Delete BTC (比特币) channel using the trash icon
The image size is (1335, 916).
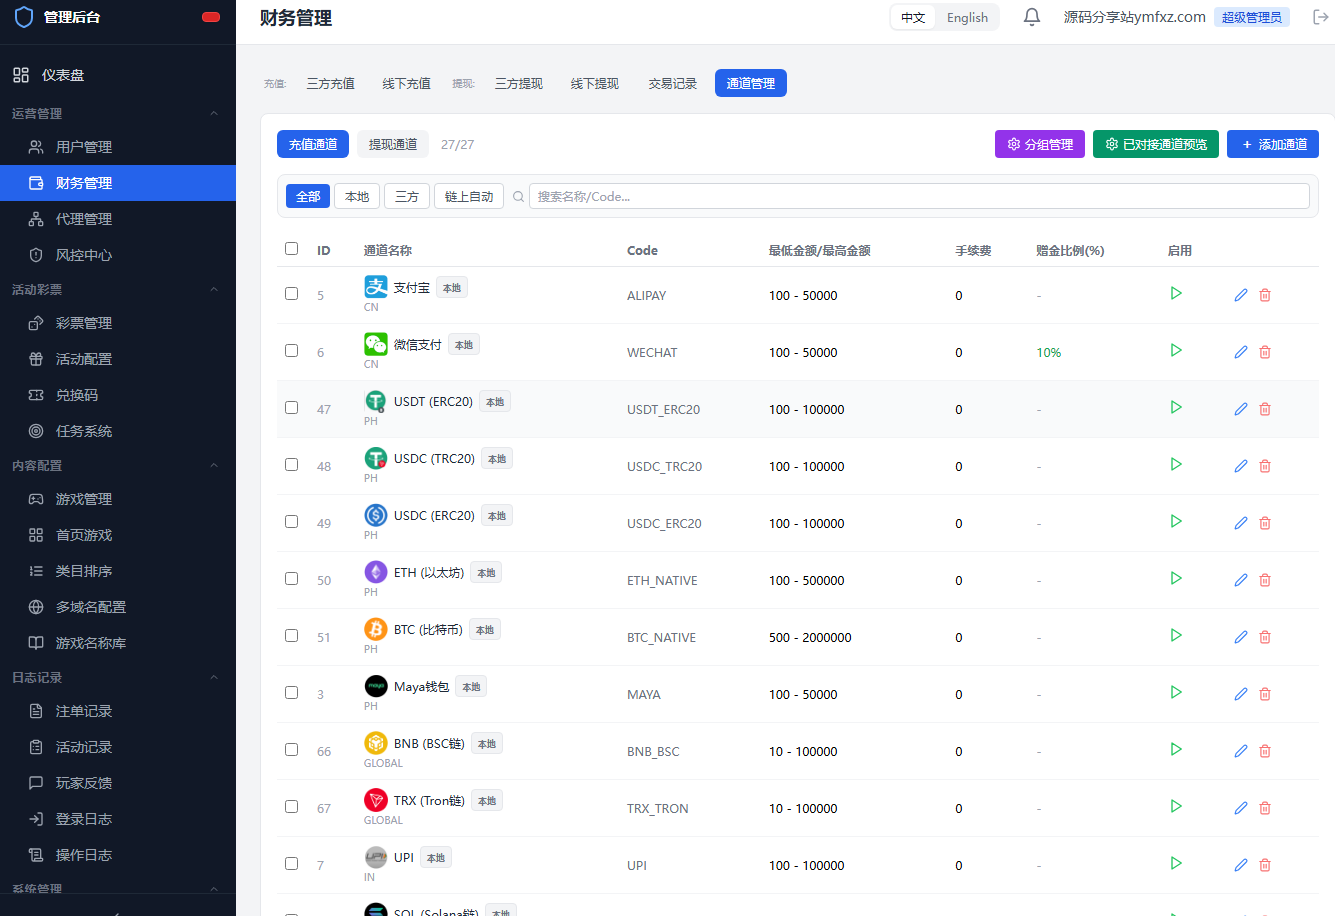[x=1265, y=637]
